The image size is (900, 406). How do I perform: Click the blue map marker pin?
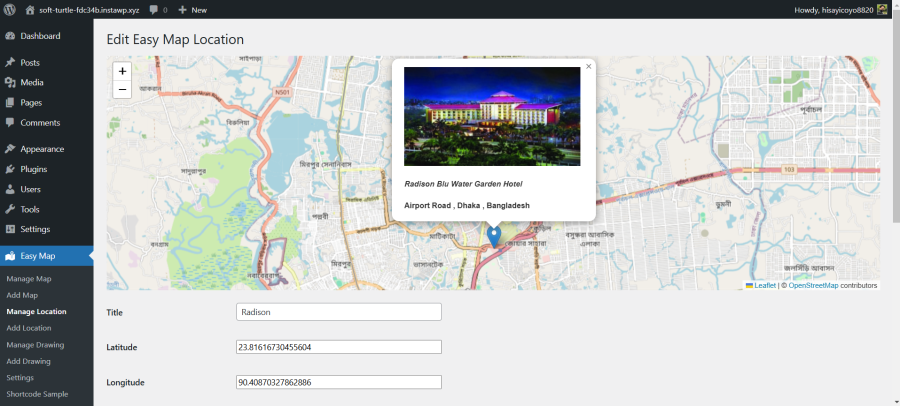tap(494, 237)
